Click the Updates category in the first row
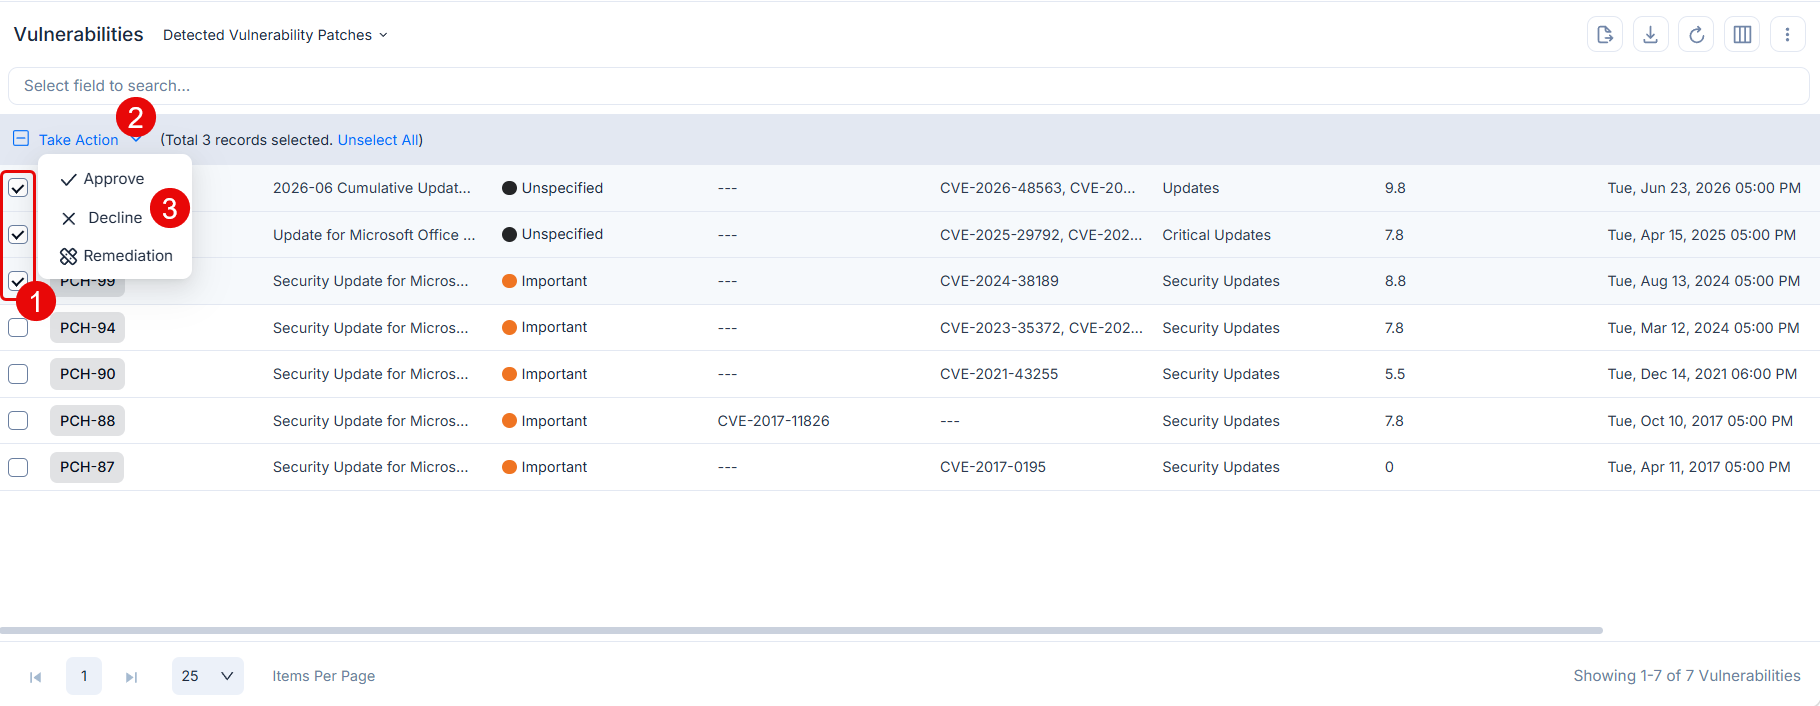Viewport: 1820px width, 706px height. [1190, 188]
